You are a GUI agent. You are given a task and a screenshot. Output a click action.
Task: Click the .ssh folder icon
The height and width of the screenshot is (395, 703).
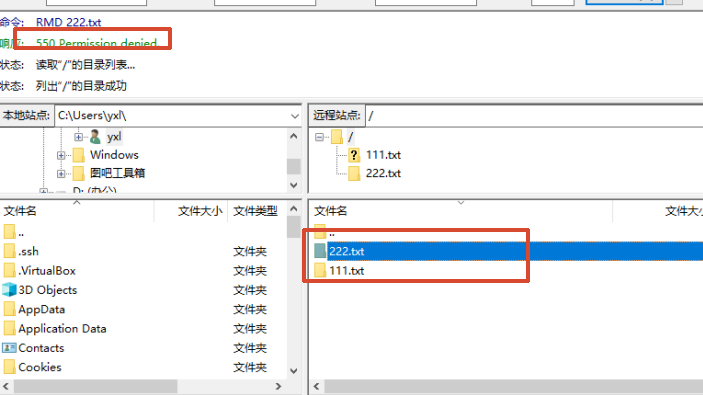pos(9,251)
